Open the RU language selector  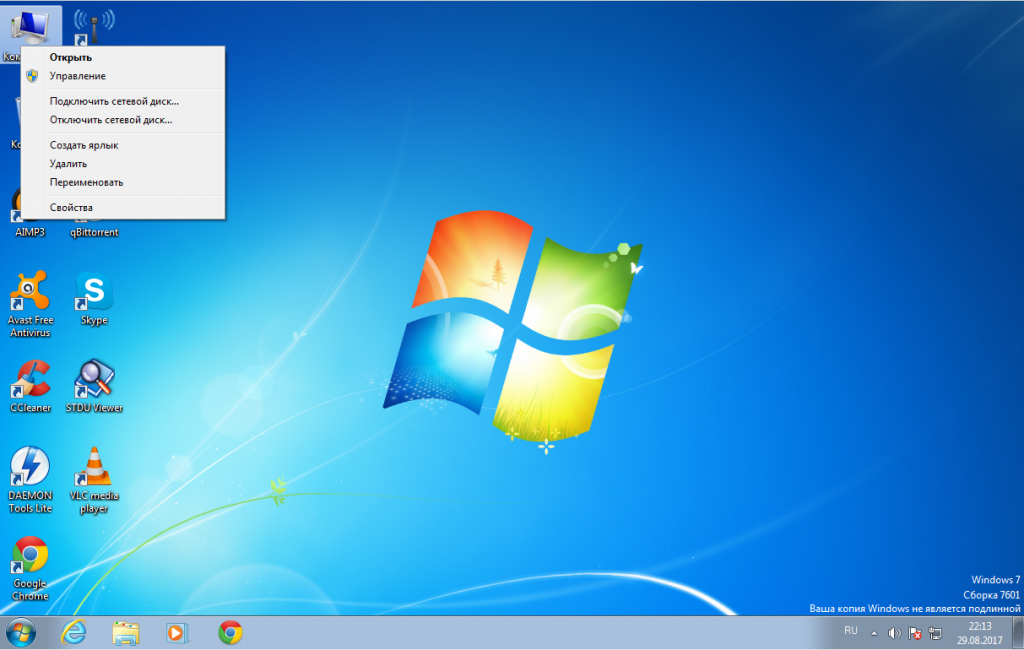coord(851,631)
